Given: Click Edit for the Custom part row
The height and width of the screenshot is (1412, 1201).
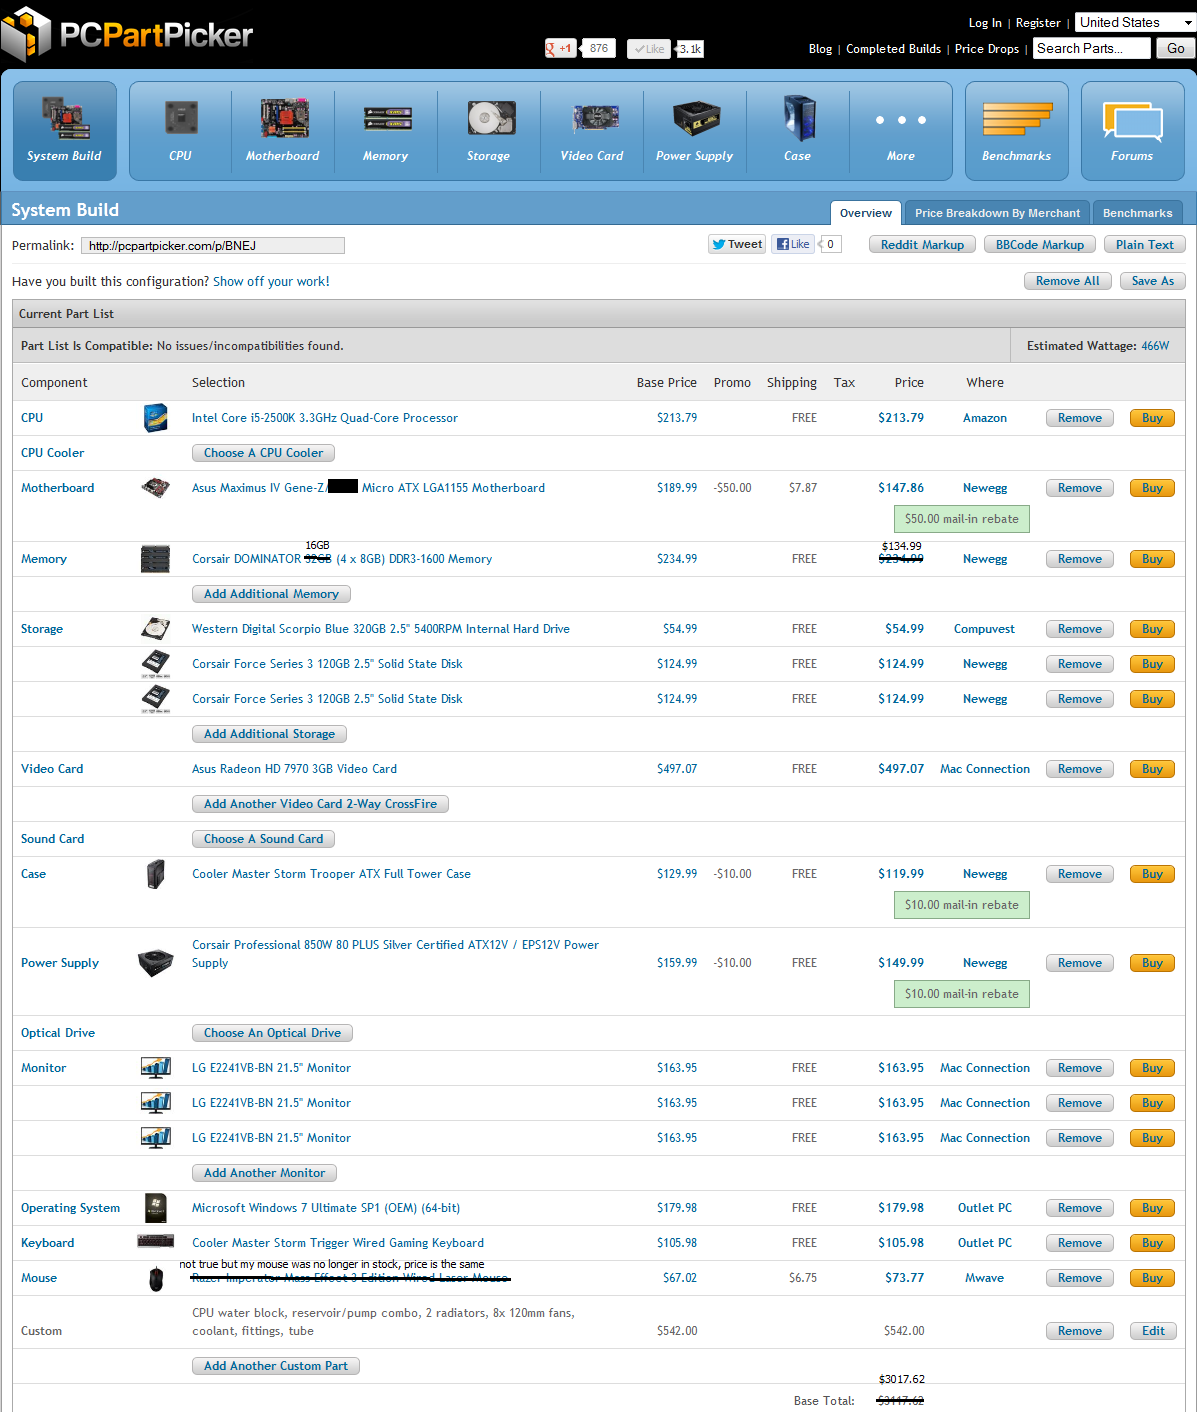Looking at the screenshot, I should pyautogui.click(x=1153, y=1331).
